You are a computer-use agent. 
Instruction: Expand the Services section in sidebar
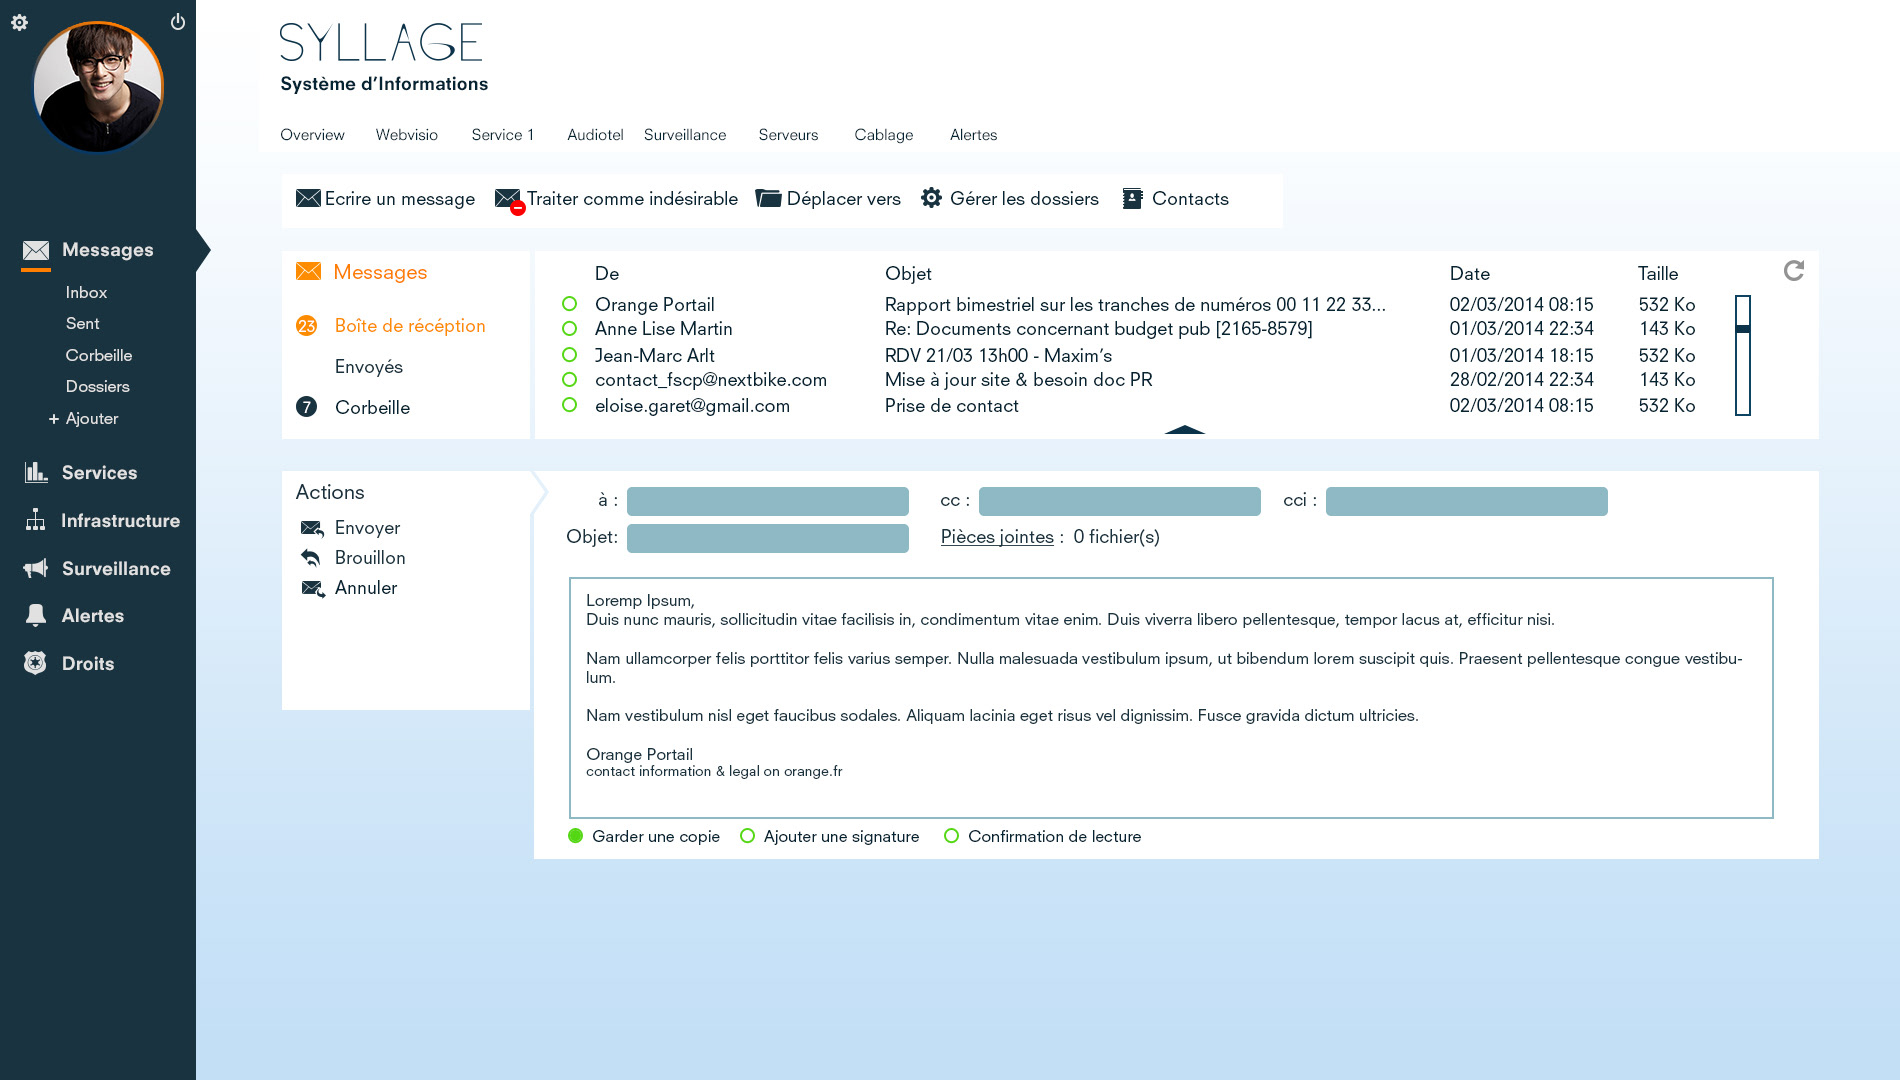(99, 473)
